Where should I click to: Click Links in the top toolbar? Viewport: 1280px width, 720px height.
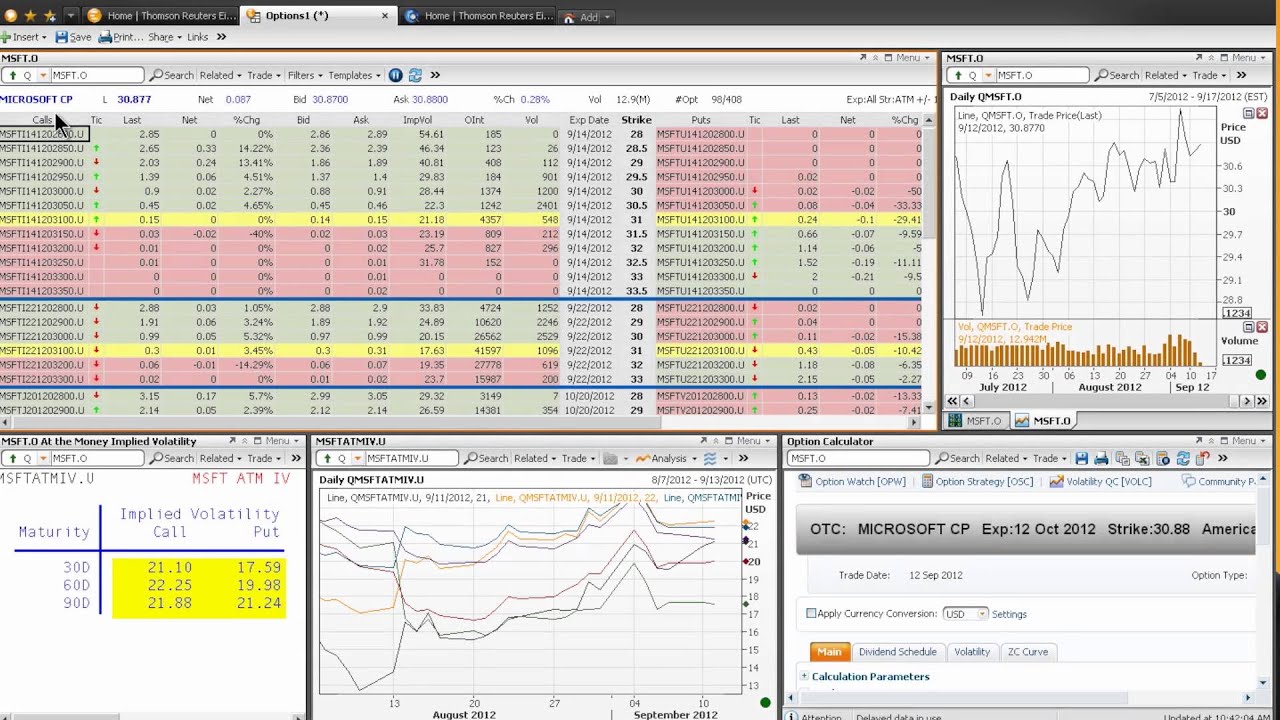[197, 37]
